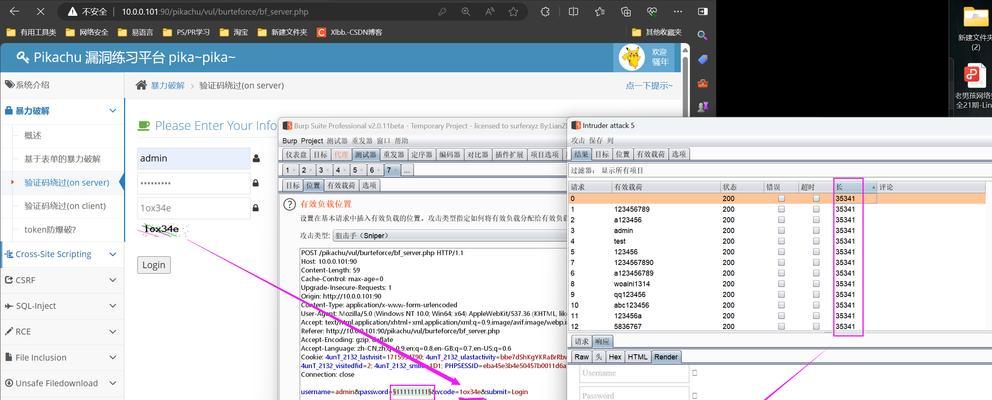Toggle the error checkbox in row abc123456

pyautogui.click(x=781, y=305)
